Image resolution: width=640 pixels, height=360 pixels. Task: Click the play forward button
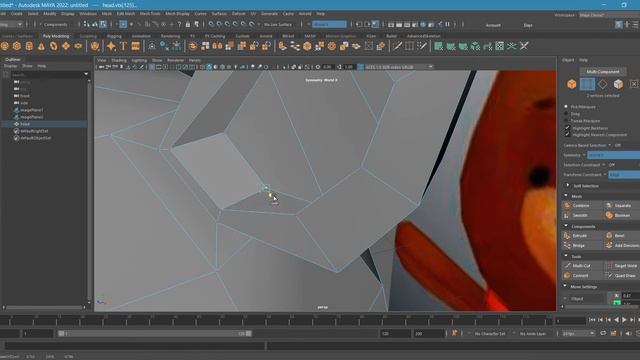[624, 320]
